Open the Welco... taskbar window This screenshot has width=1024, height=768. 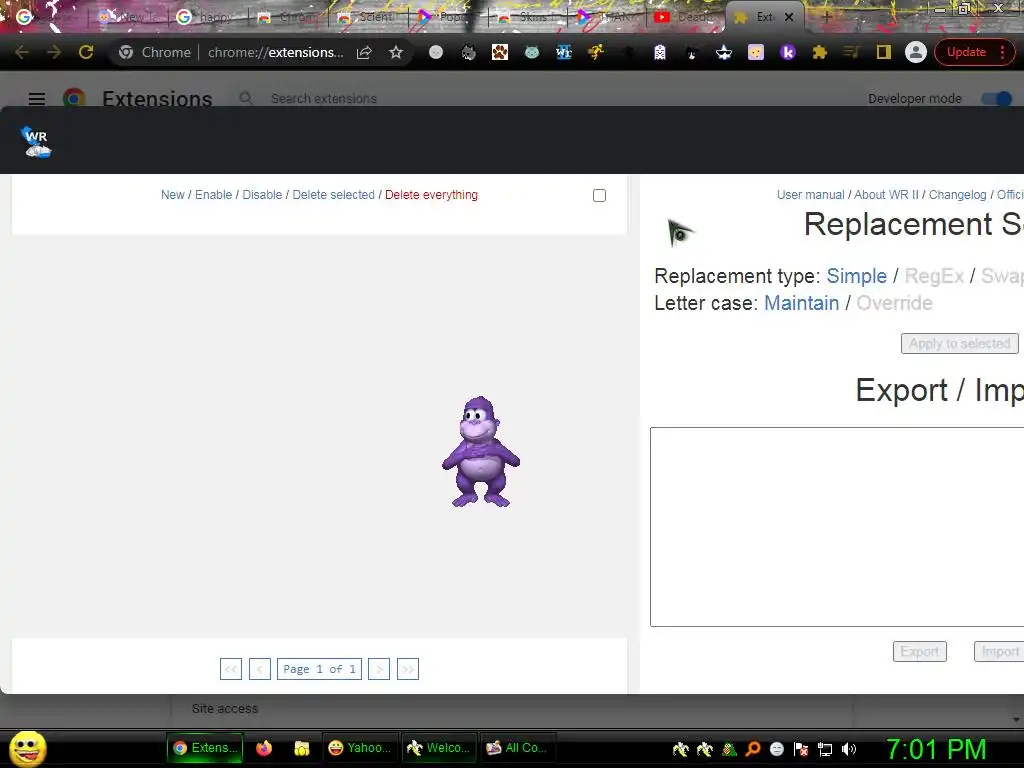439,748
